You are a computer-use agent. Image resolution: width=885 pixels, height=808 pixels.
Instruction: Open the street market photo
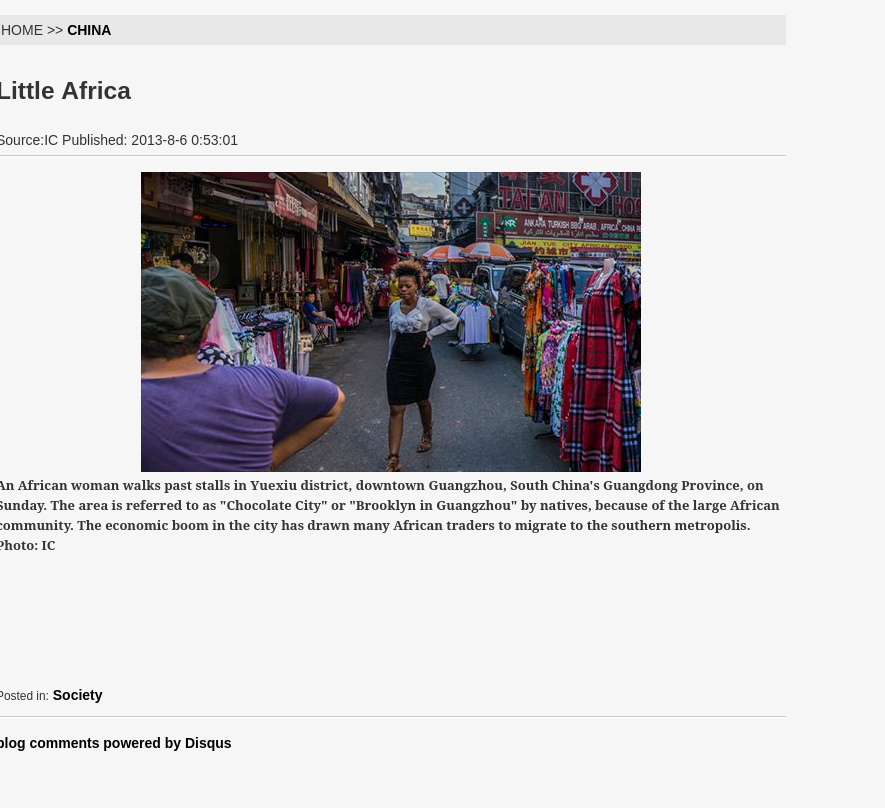[391, 322]
